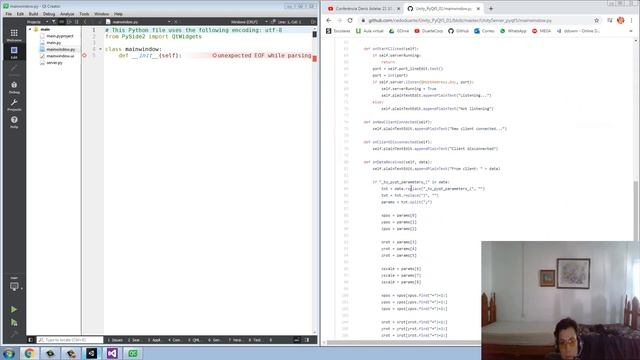Click the green Run button

[x=14, y=309]
